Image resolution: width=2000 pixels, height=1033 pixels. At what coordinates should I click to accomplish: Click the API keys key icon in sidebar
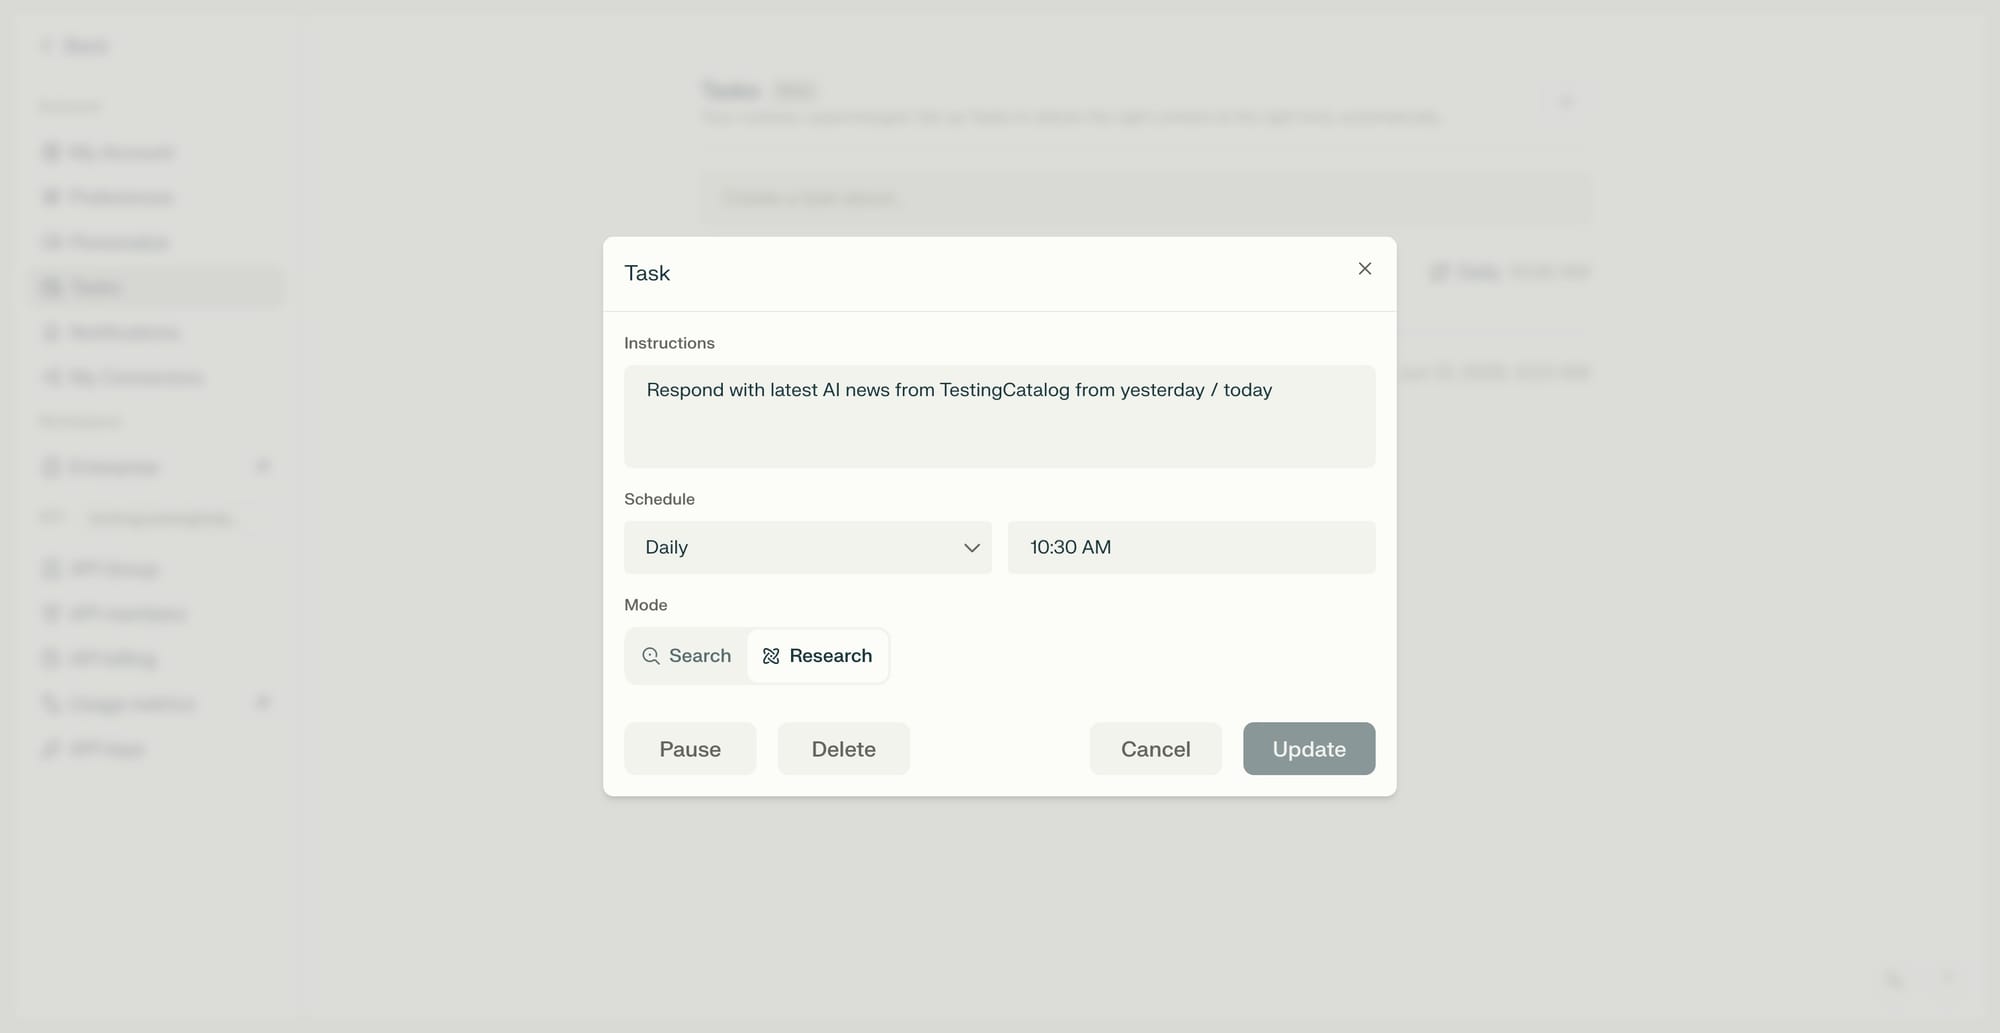point(51,749)
